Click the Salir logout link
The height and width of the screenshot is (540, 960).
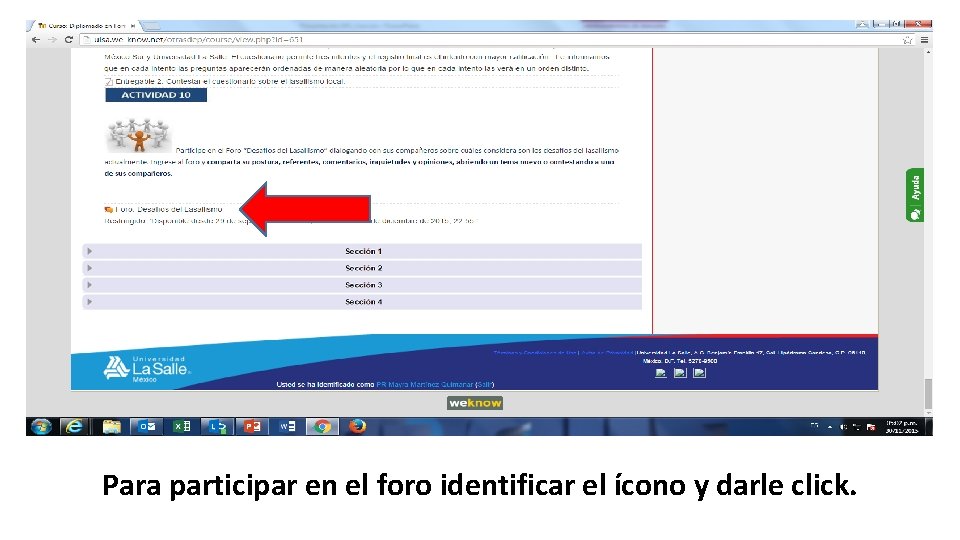point(484,384)
